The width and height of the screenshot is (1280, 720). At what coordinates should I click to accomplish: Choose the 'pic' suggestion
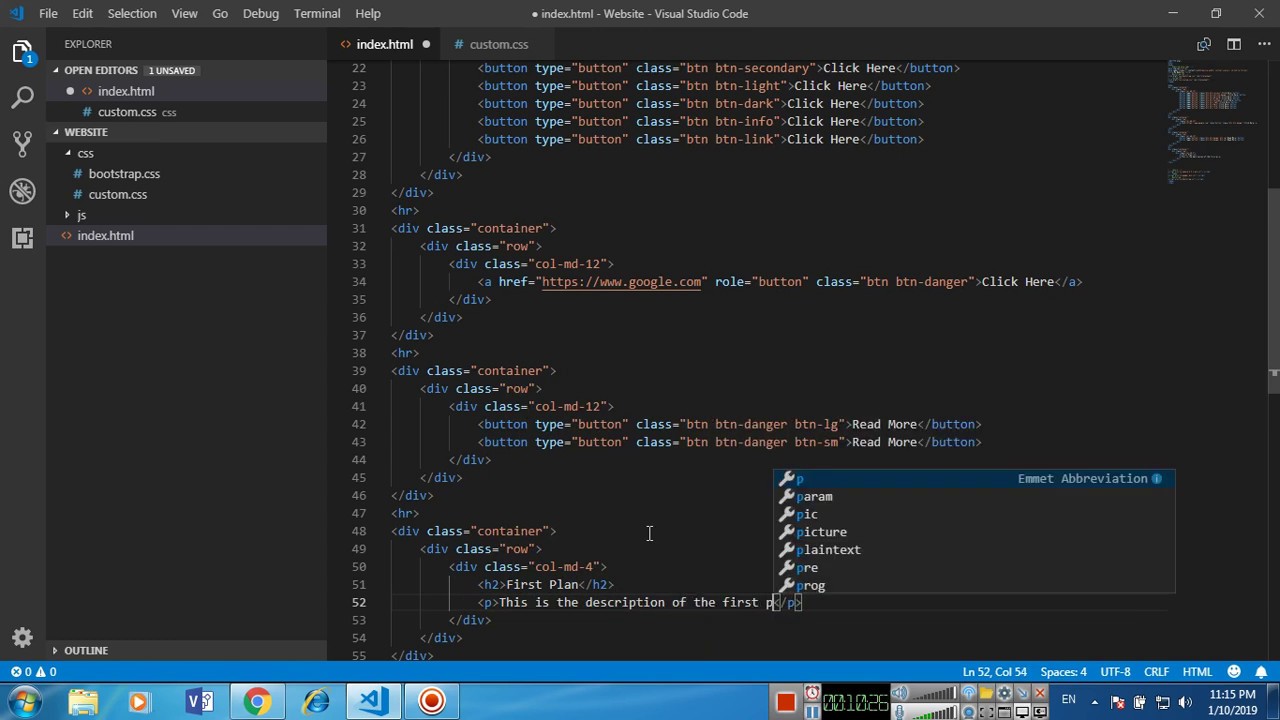(x=974, y=515)
